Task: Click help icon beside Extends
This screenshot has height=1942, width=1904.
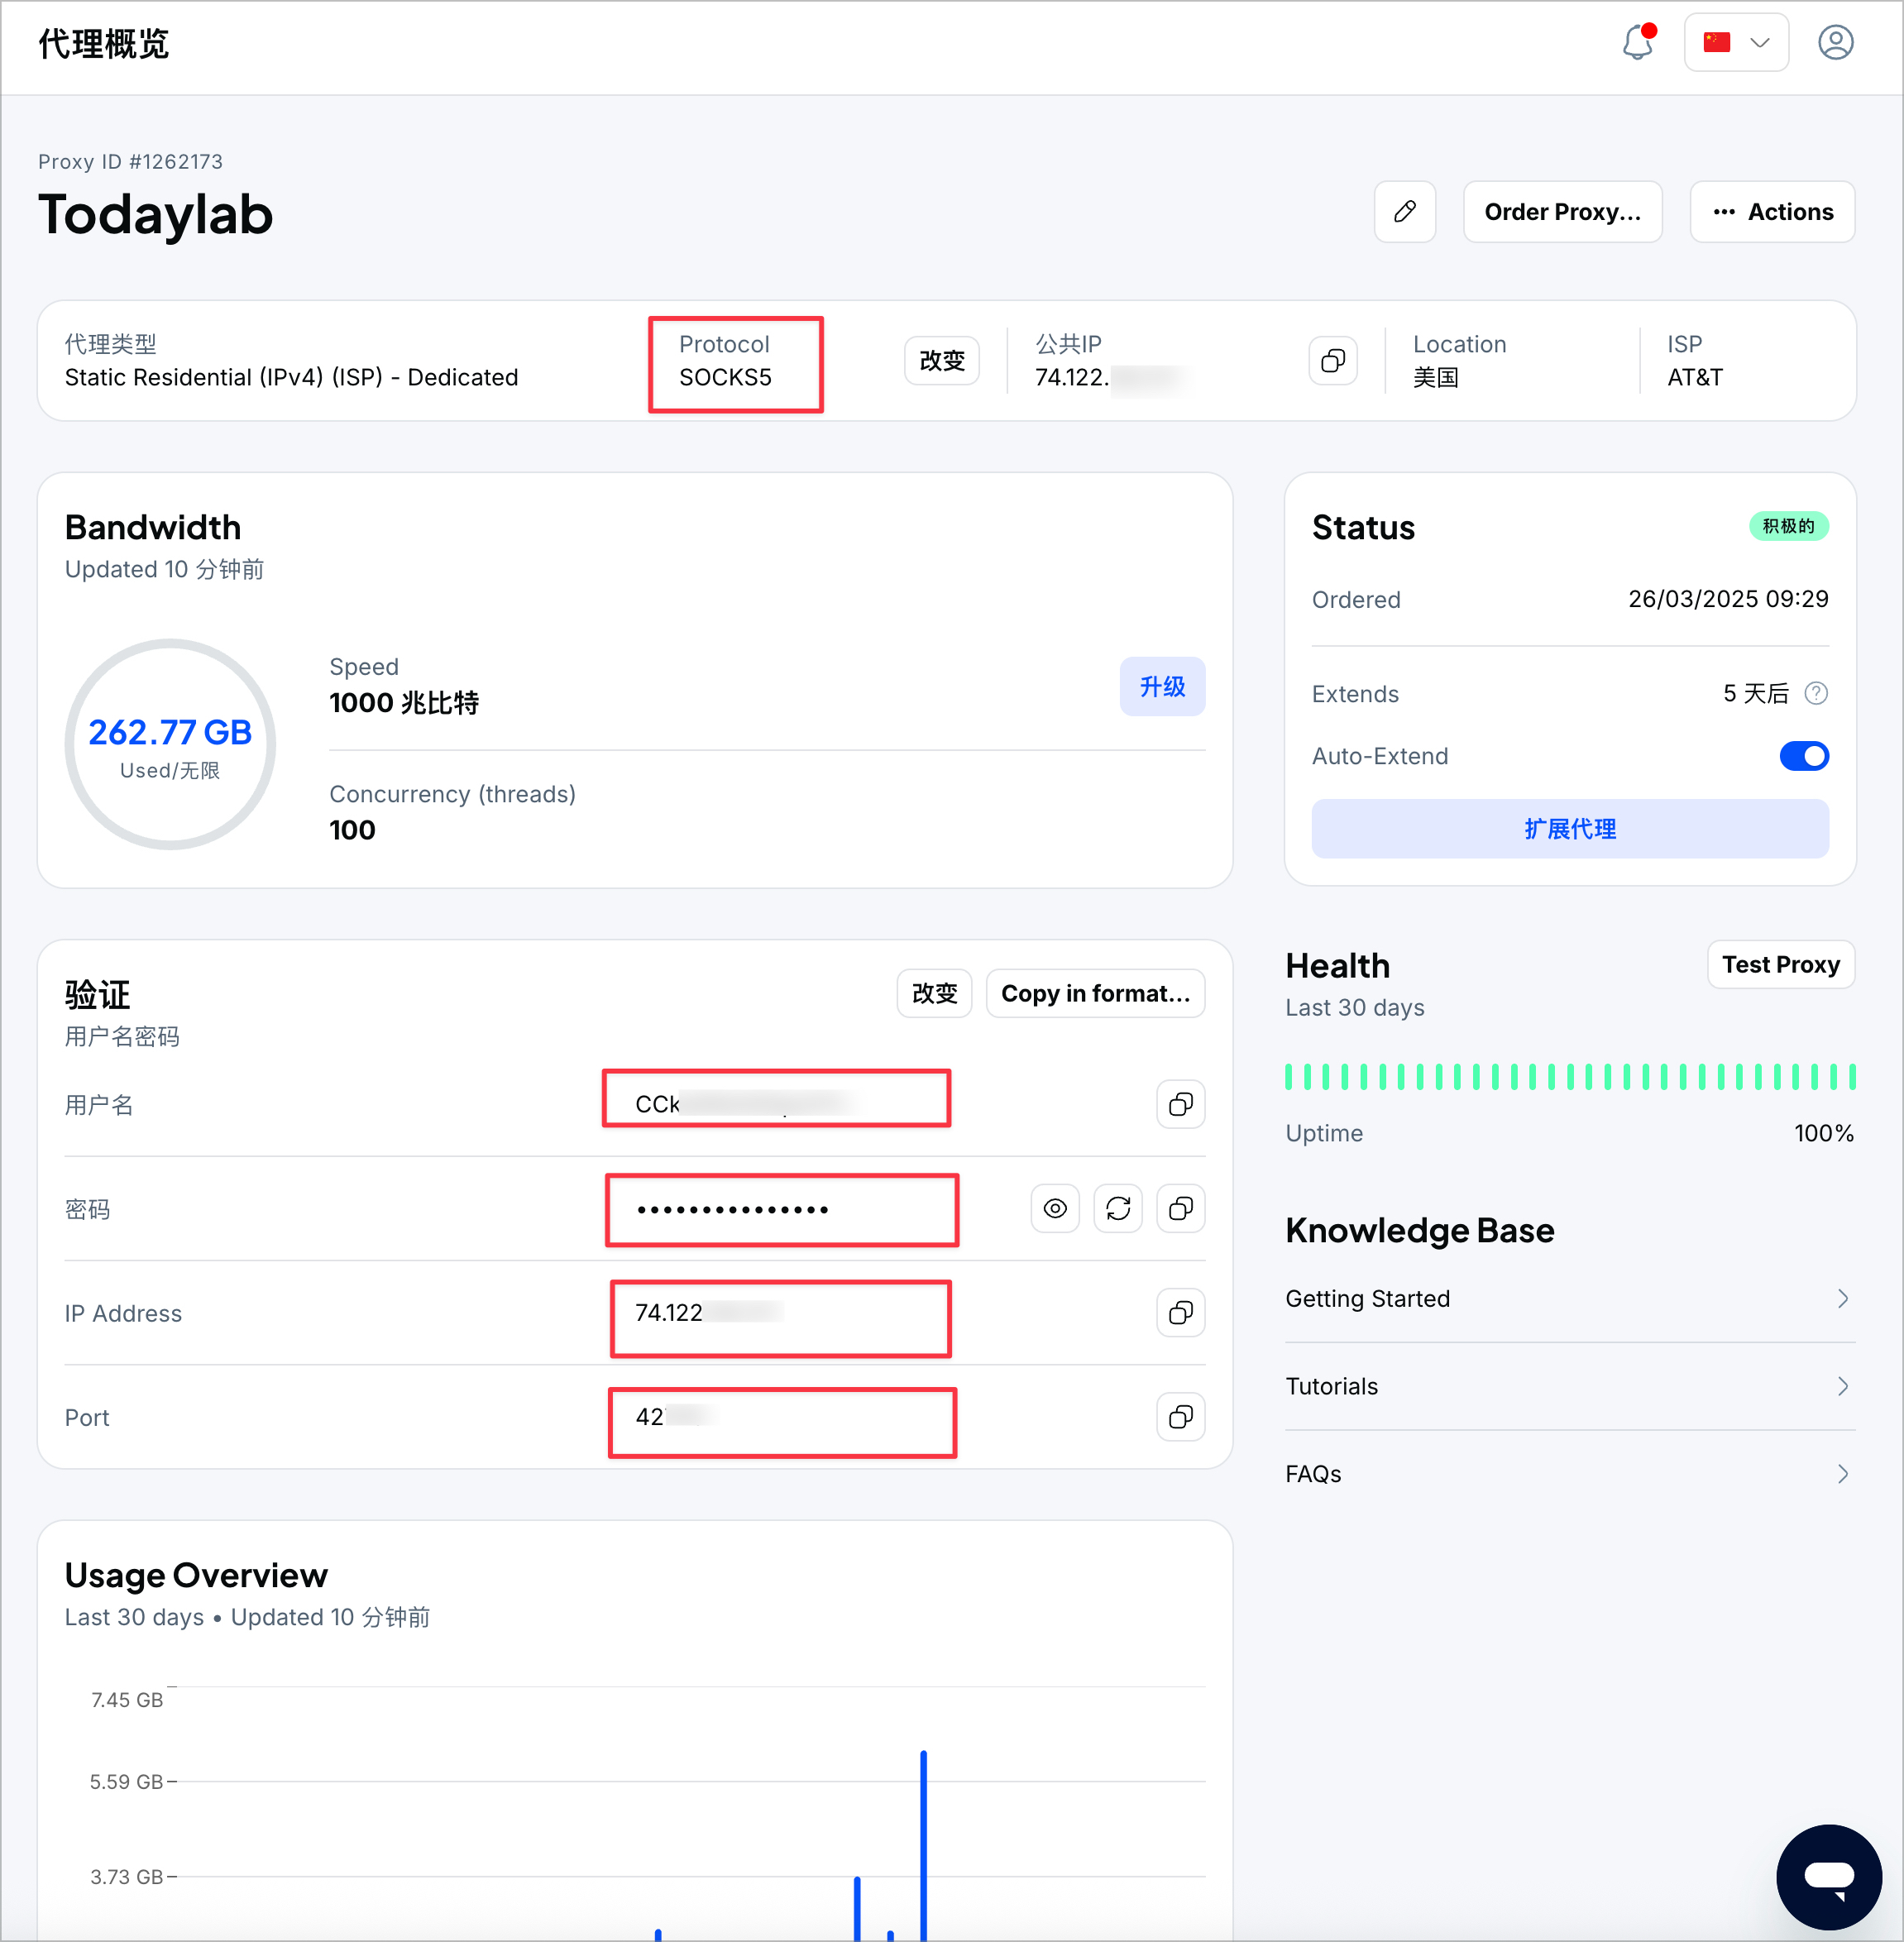Action: [1816, 693]
